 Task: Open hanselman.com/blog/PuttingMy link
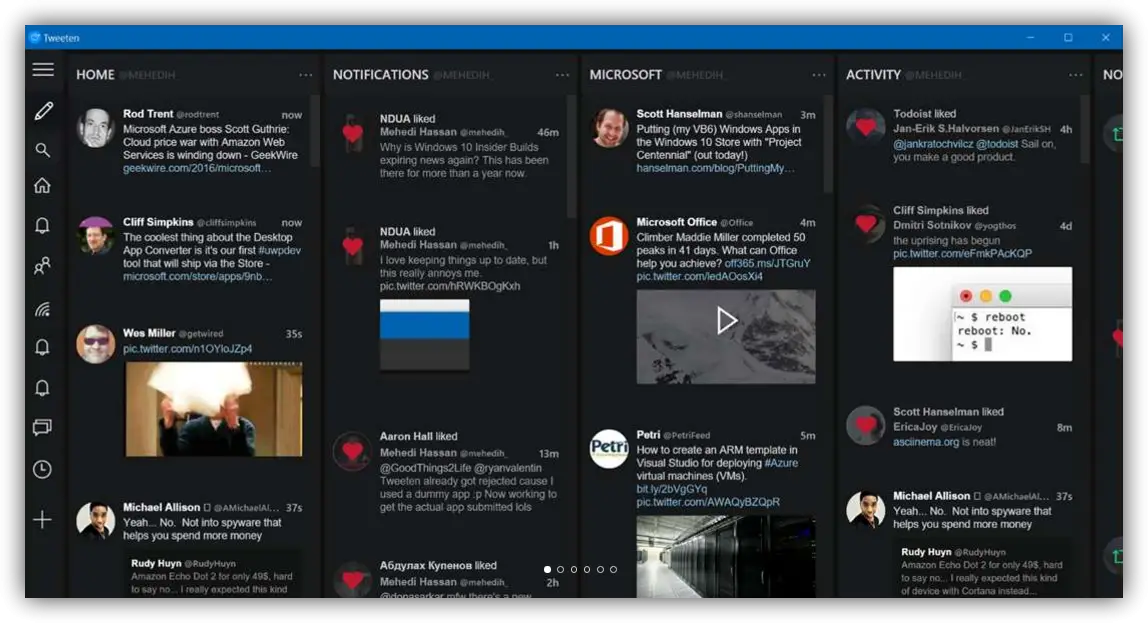tap(715, 168)
